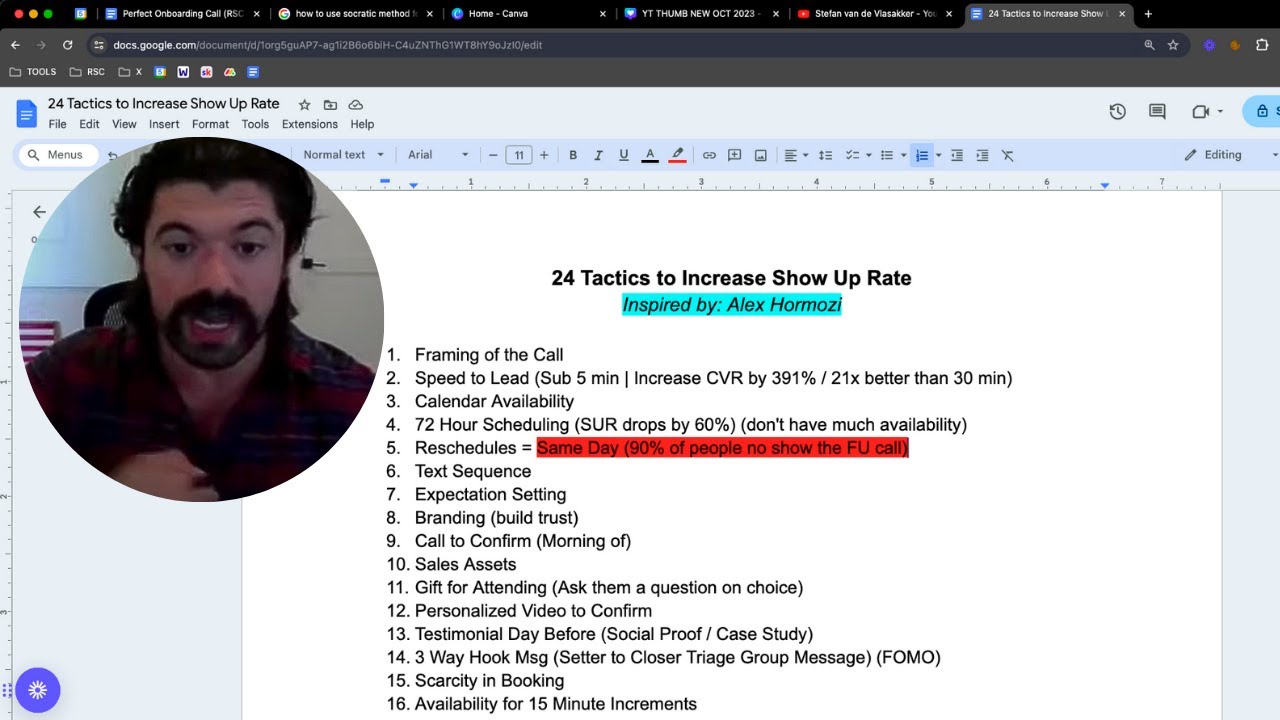This screenshot has width=1280, height=720.
Task: Toggle underline formatting
Action: (x=624, y=155)
